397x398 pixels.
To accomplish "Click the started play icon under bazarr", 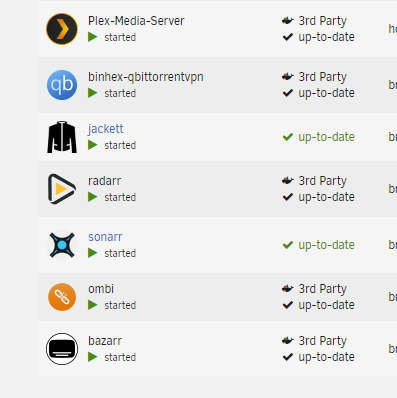I will 93,357.
